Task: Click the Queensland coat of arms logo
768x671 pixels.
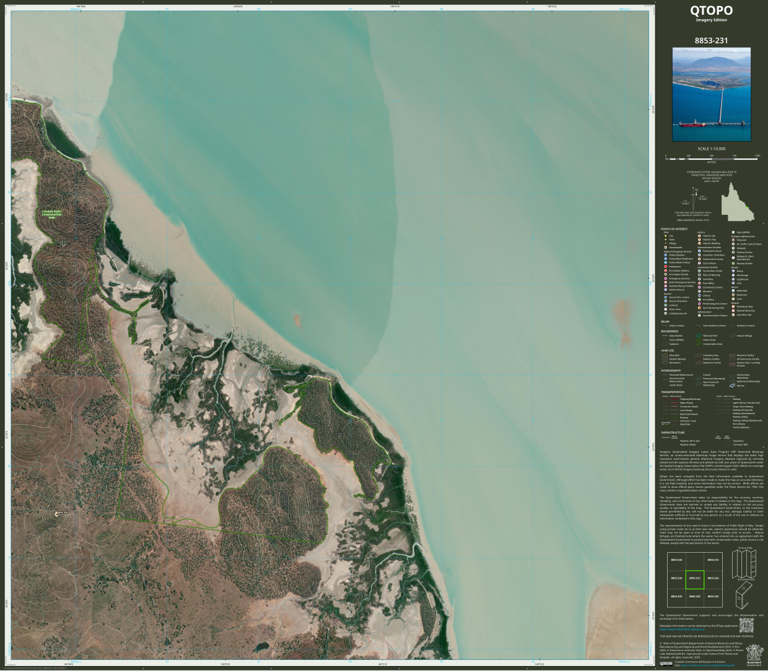Action: 755,655
